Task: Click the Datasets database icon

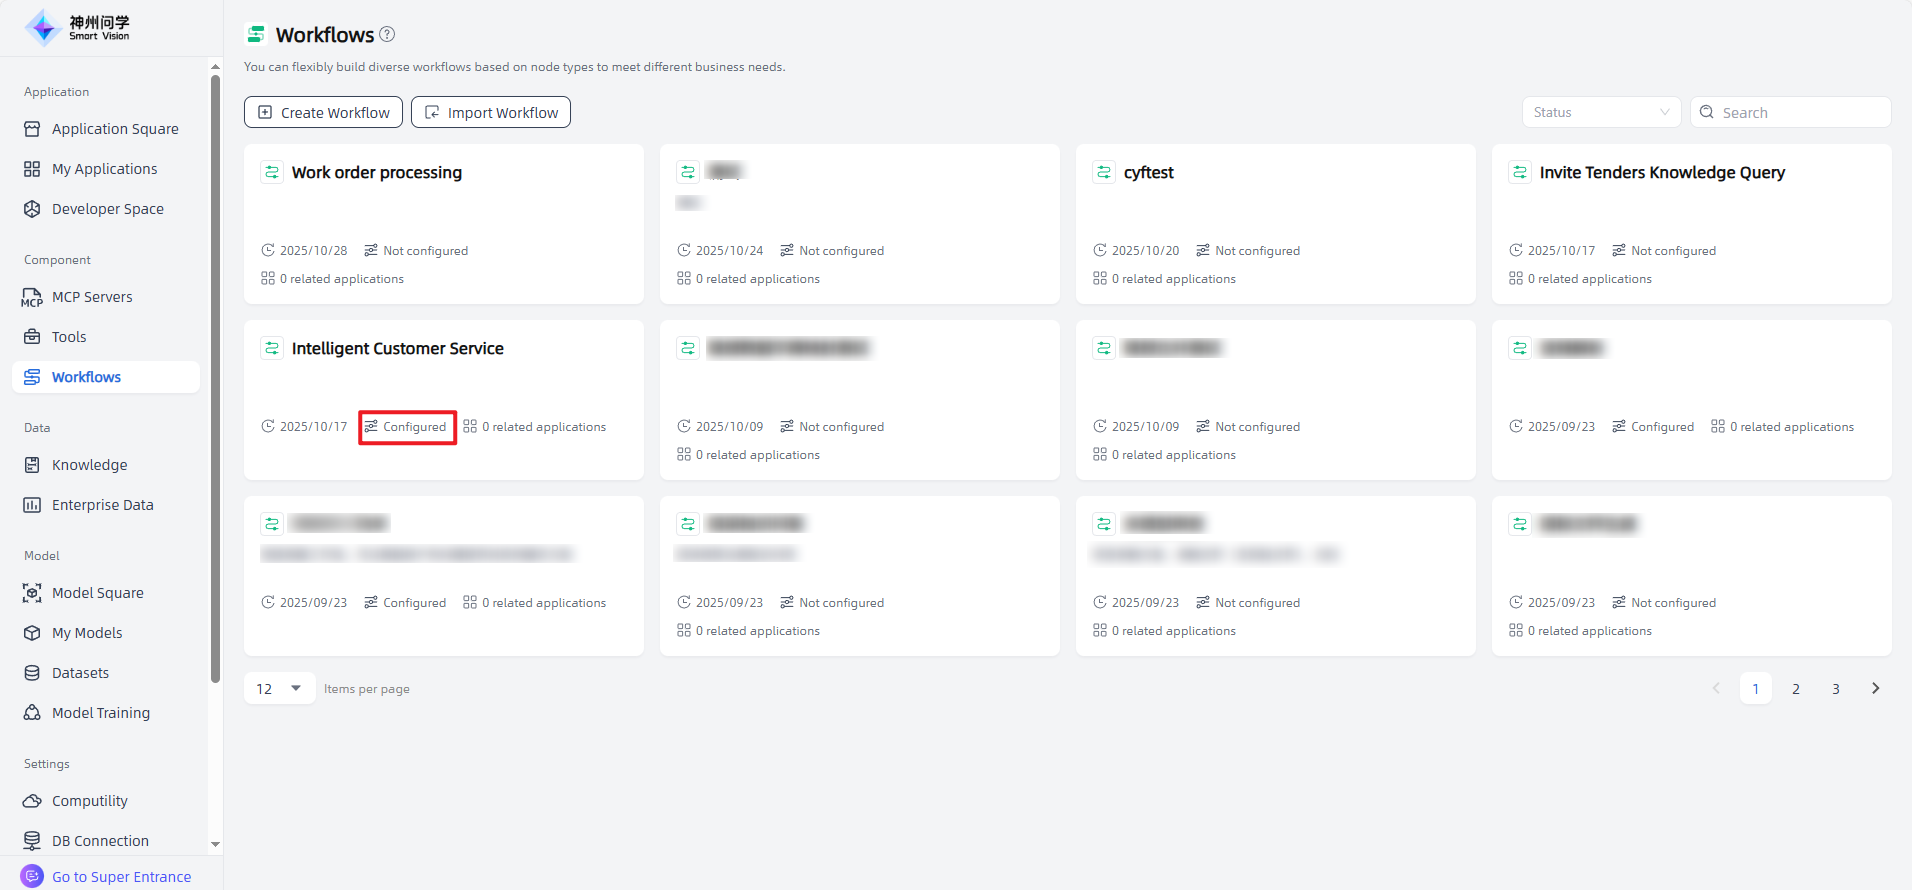Action: pyautogui.click(x=32, y=673)
